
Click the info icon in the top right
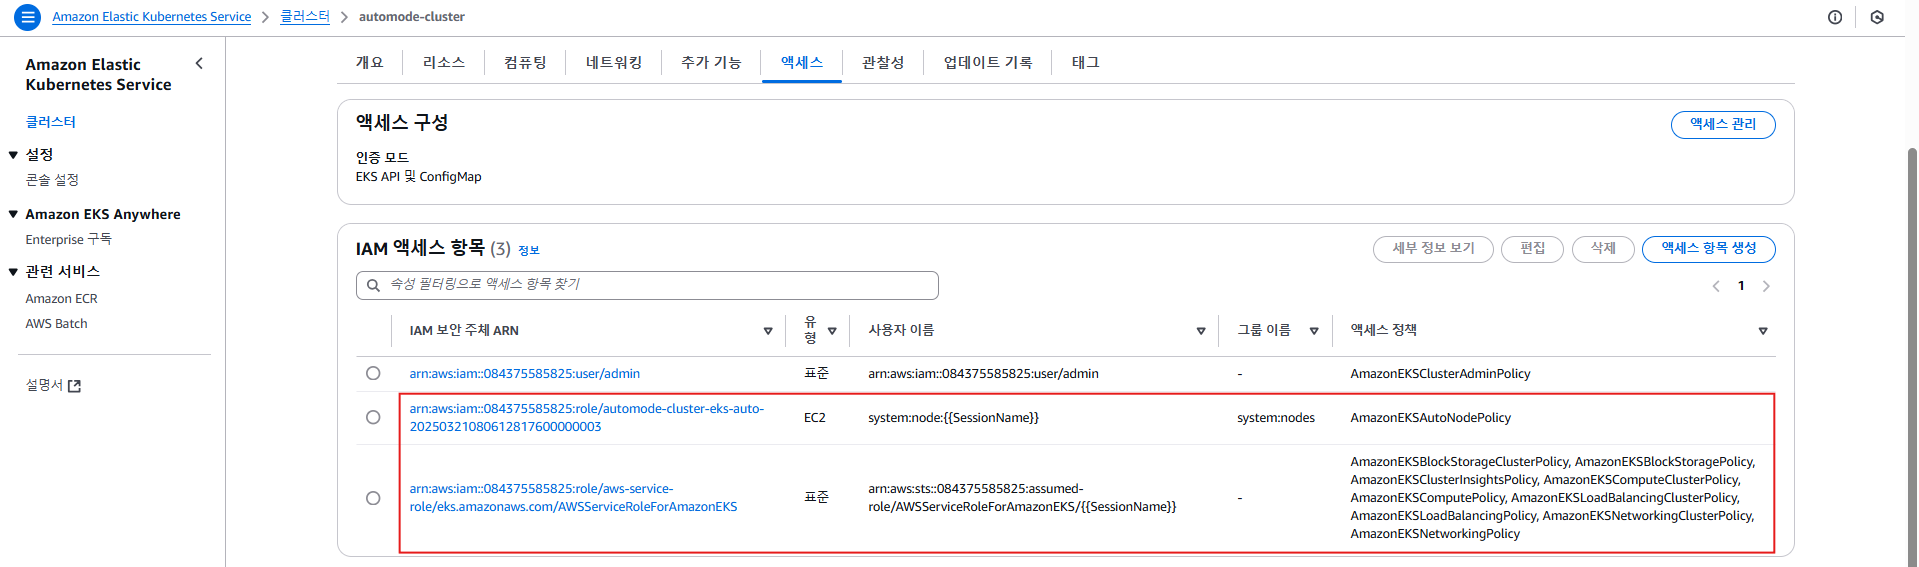[x=1835, y=17]
